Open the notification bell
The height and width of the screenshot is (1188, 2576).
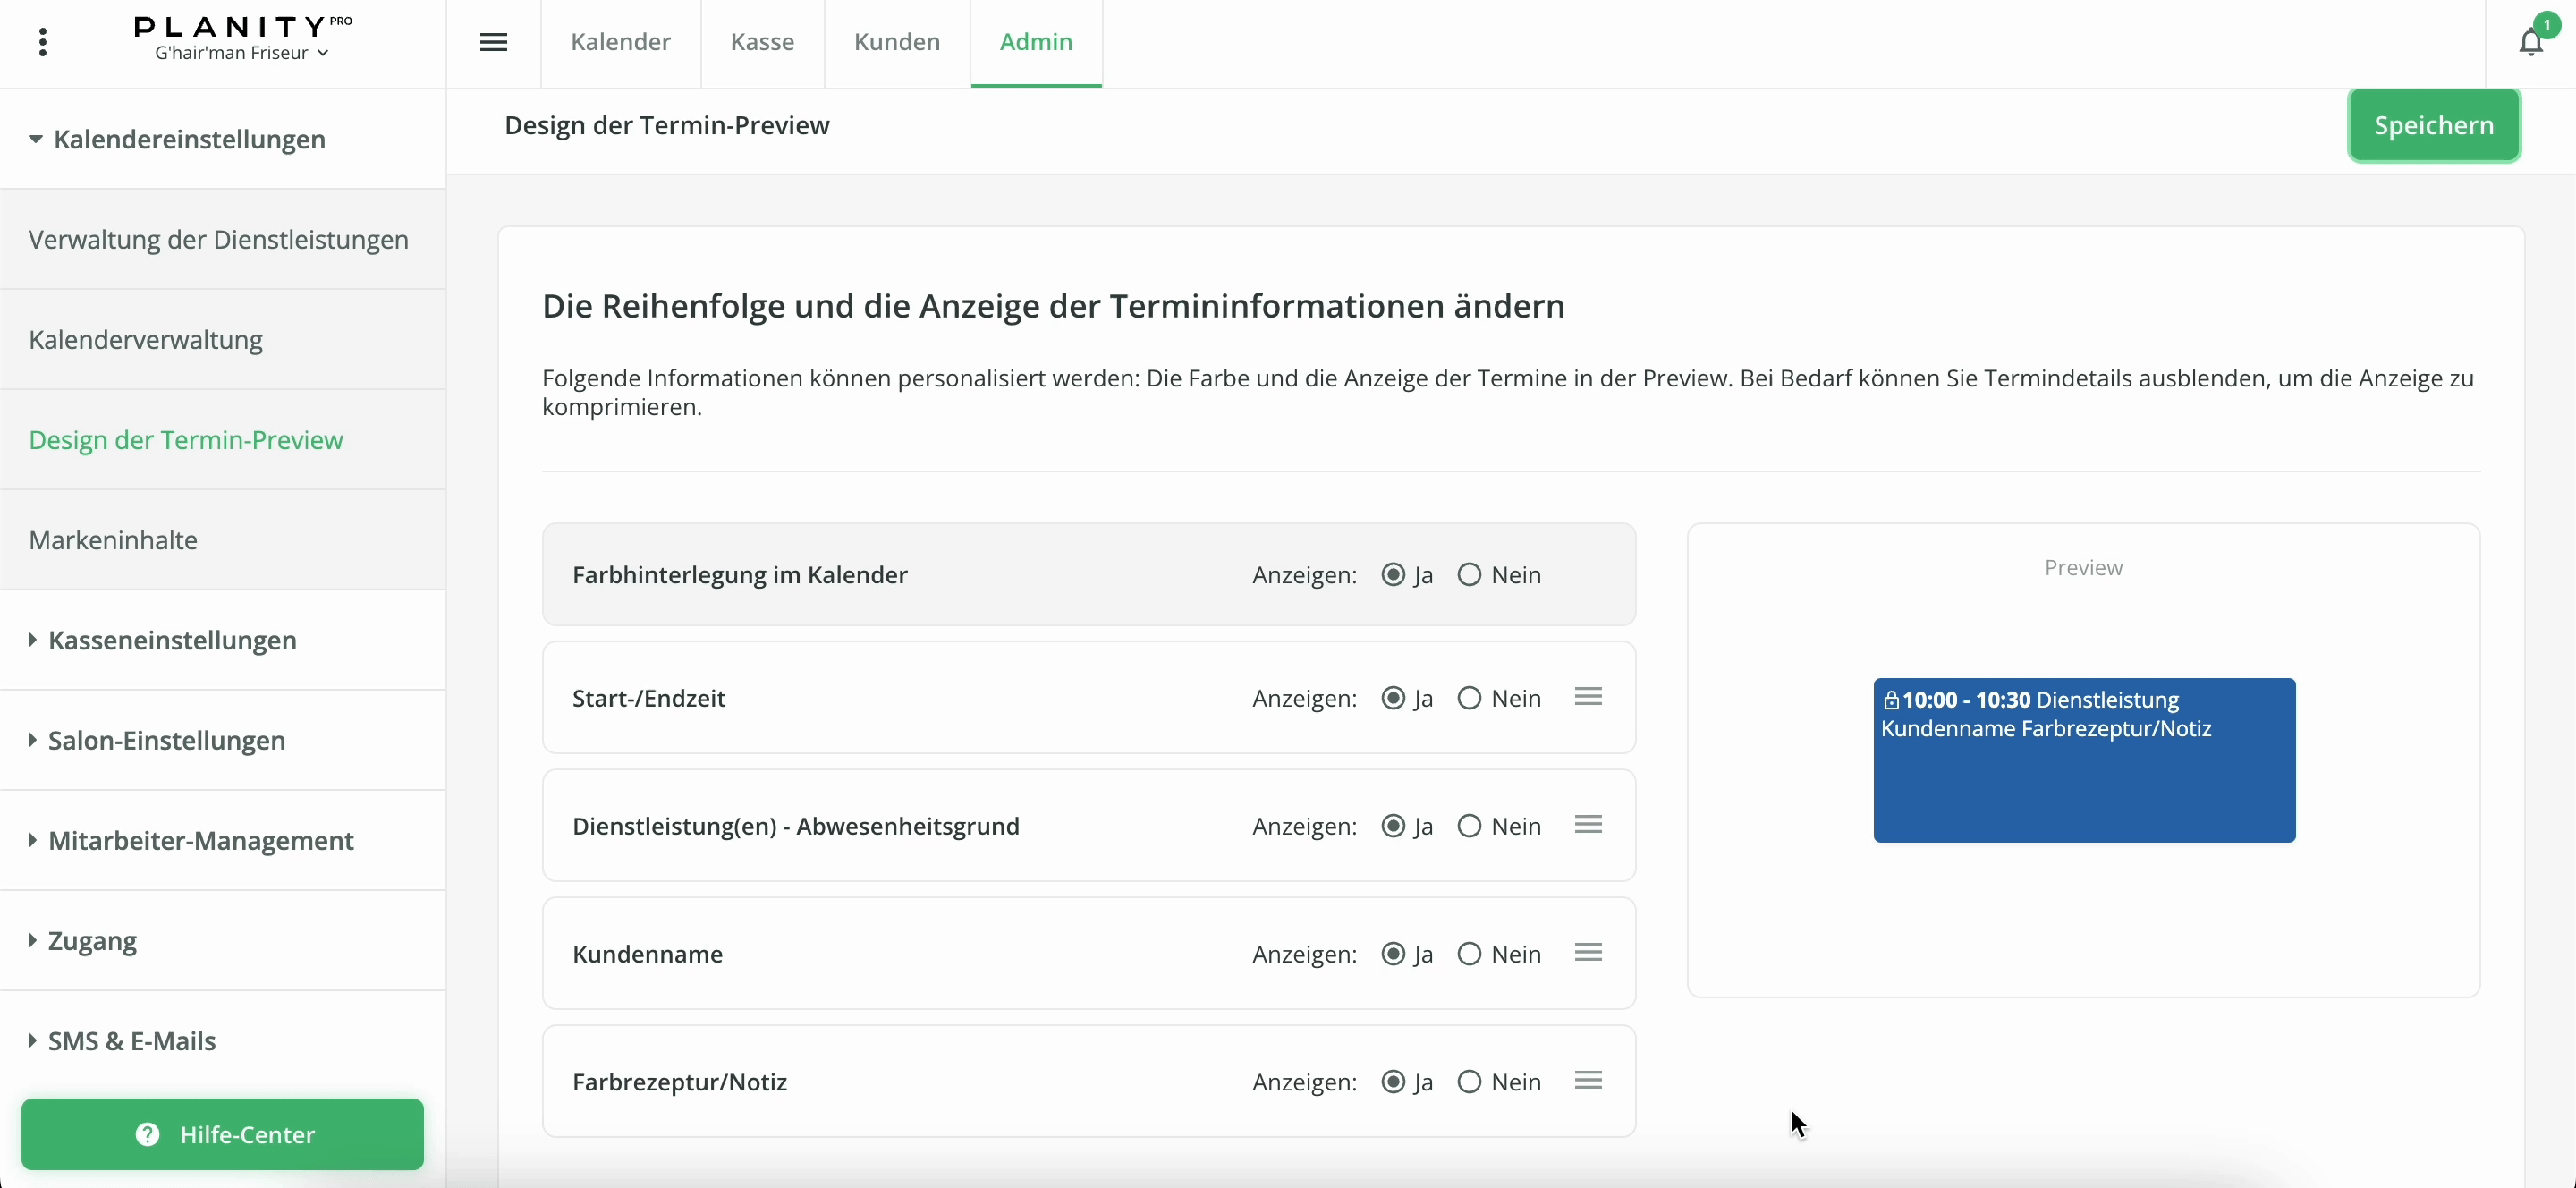tap(2530, 42)
